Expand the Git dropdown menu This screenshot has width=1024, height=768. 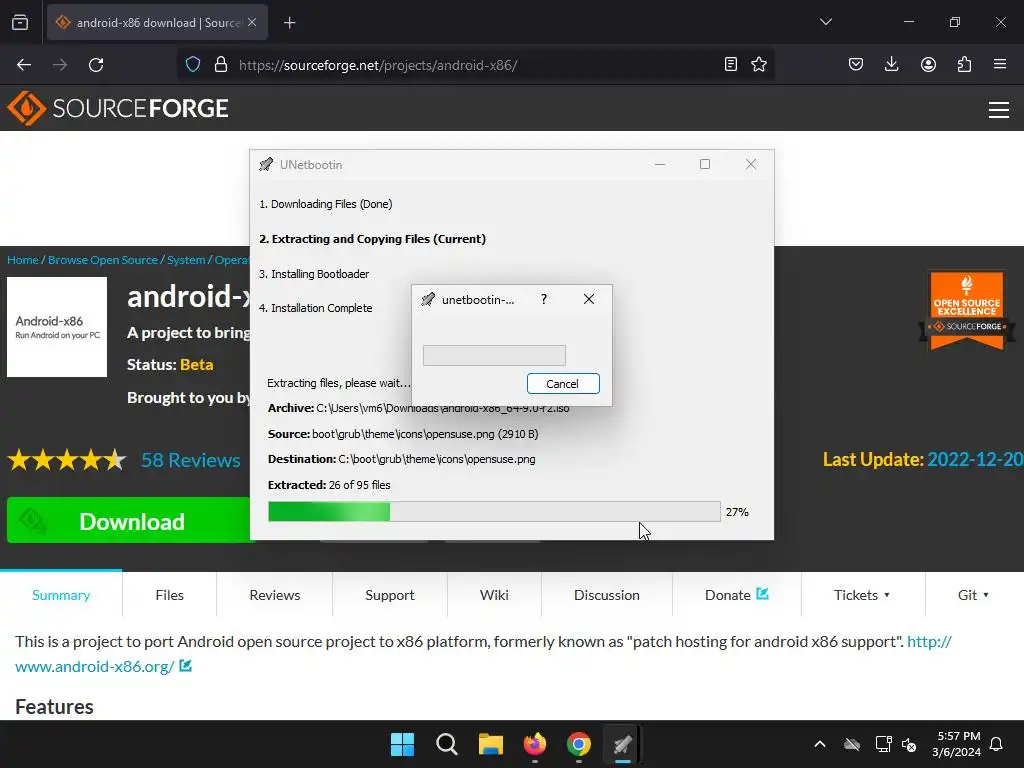(x=973, y=595)
